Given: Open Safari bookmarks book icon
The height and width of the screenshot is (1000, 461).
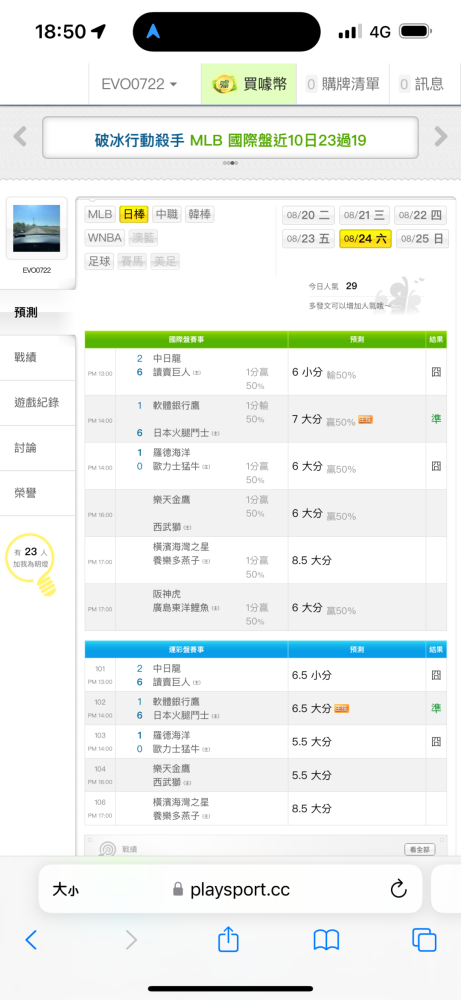Looking at the screenshot, I should coord(326,939).
